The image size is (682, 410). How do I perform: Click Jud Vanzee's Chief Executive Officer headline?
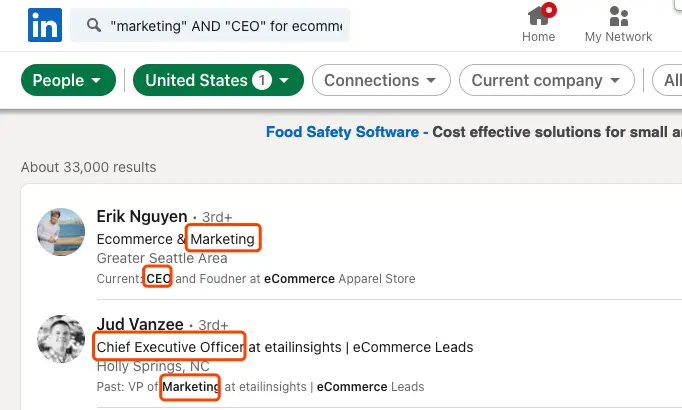(285, 347)
